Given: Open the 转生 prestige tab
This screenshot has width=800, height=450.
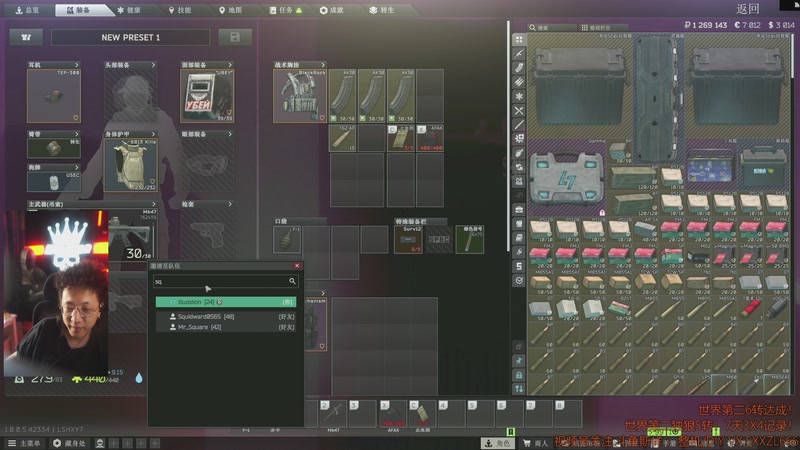Looking at the screenshot, I should coord(382,10).
